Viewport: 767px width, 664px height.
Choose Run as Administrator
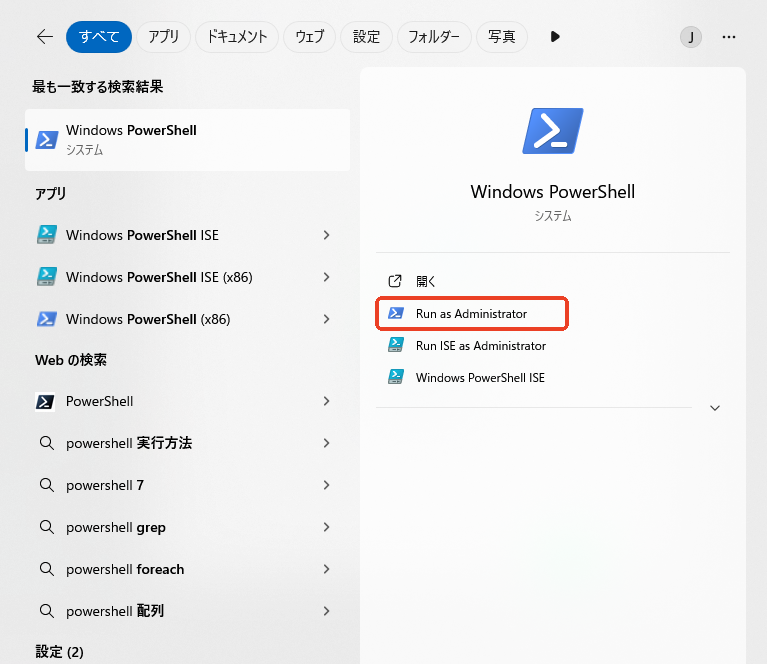coord(472,314)
